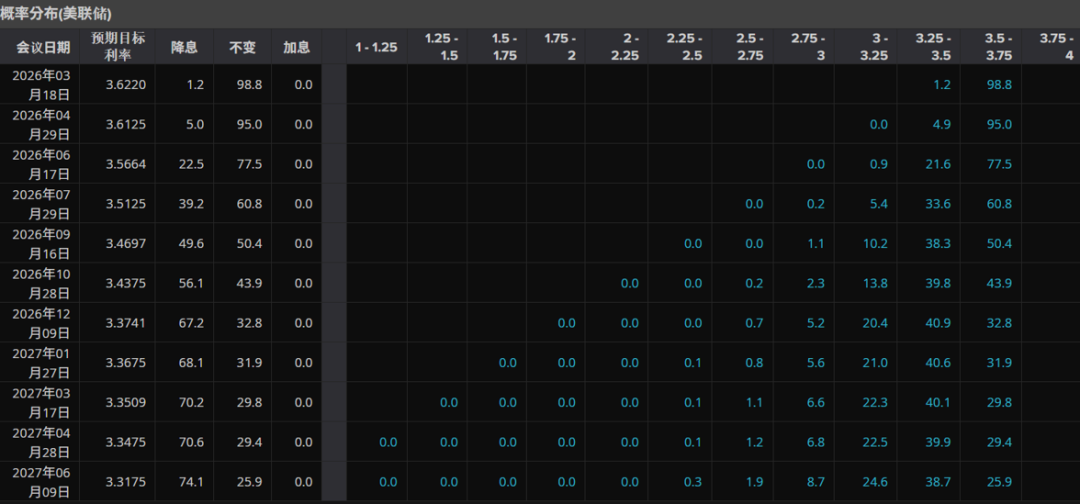
Task: Click the 2.25 - 2.5 rate range header
Action: pos(685,47)
